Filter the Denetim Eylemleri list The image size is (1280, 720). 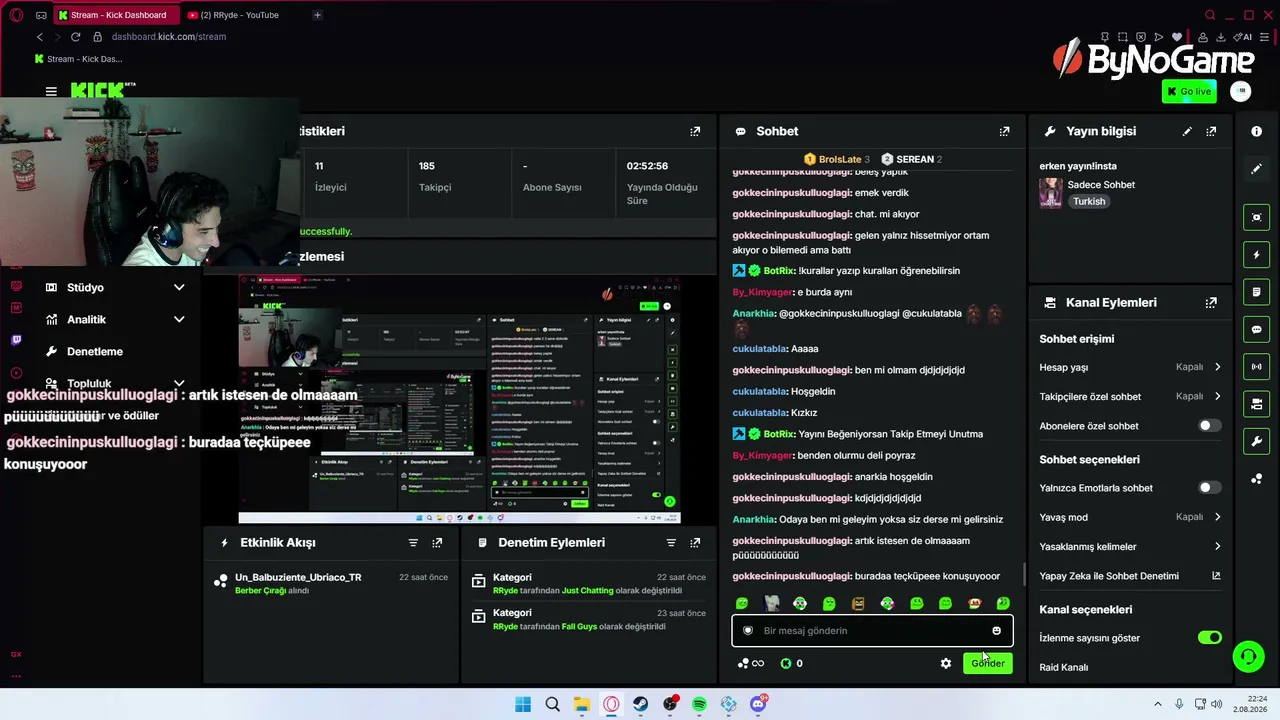(x=671, y=542)
